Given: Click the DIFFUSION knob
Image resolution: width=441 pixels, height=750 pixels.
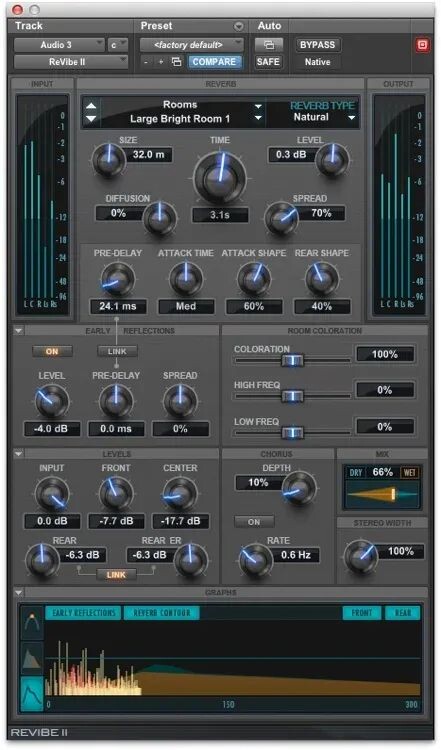Looking at the screenshot, I should (160, 218).
